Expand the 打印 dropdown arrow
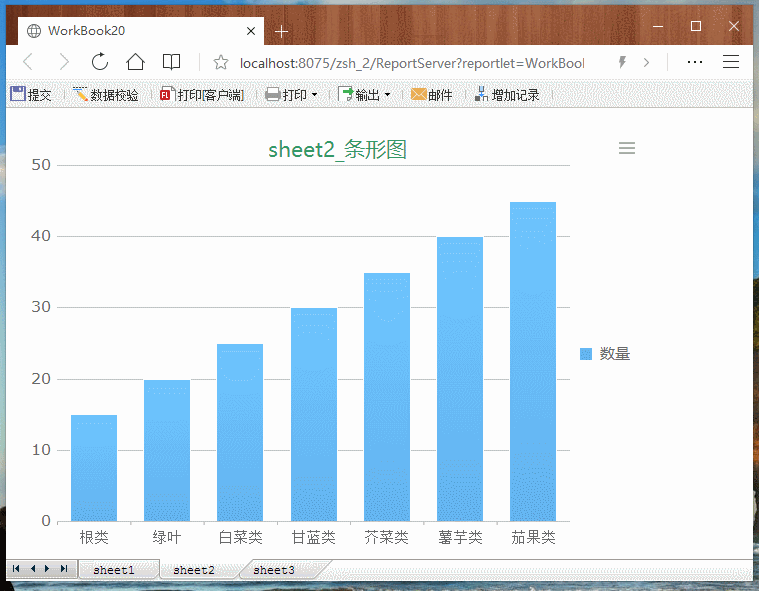This screenshot has width=759, height=591. click(x=315, y=95)
